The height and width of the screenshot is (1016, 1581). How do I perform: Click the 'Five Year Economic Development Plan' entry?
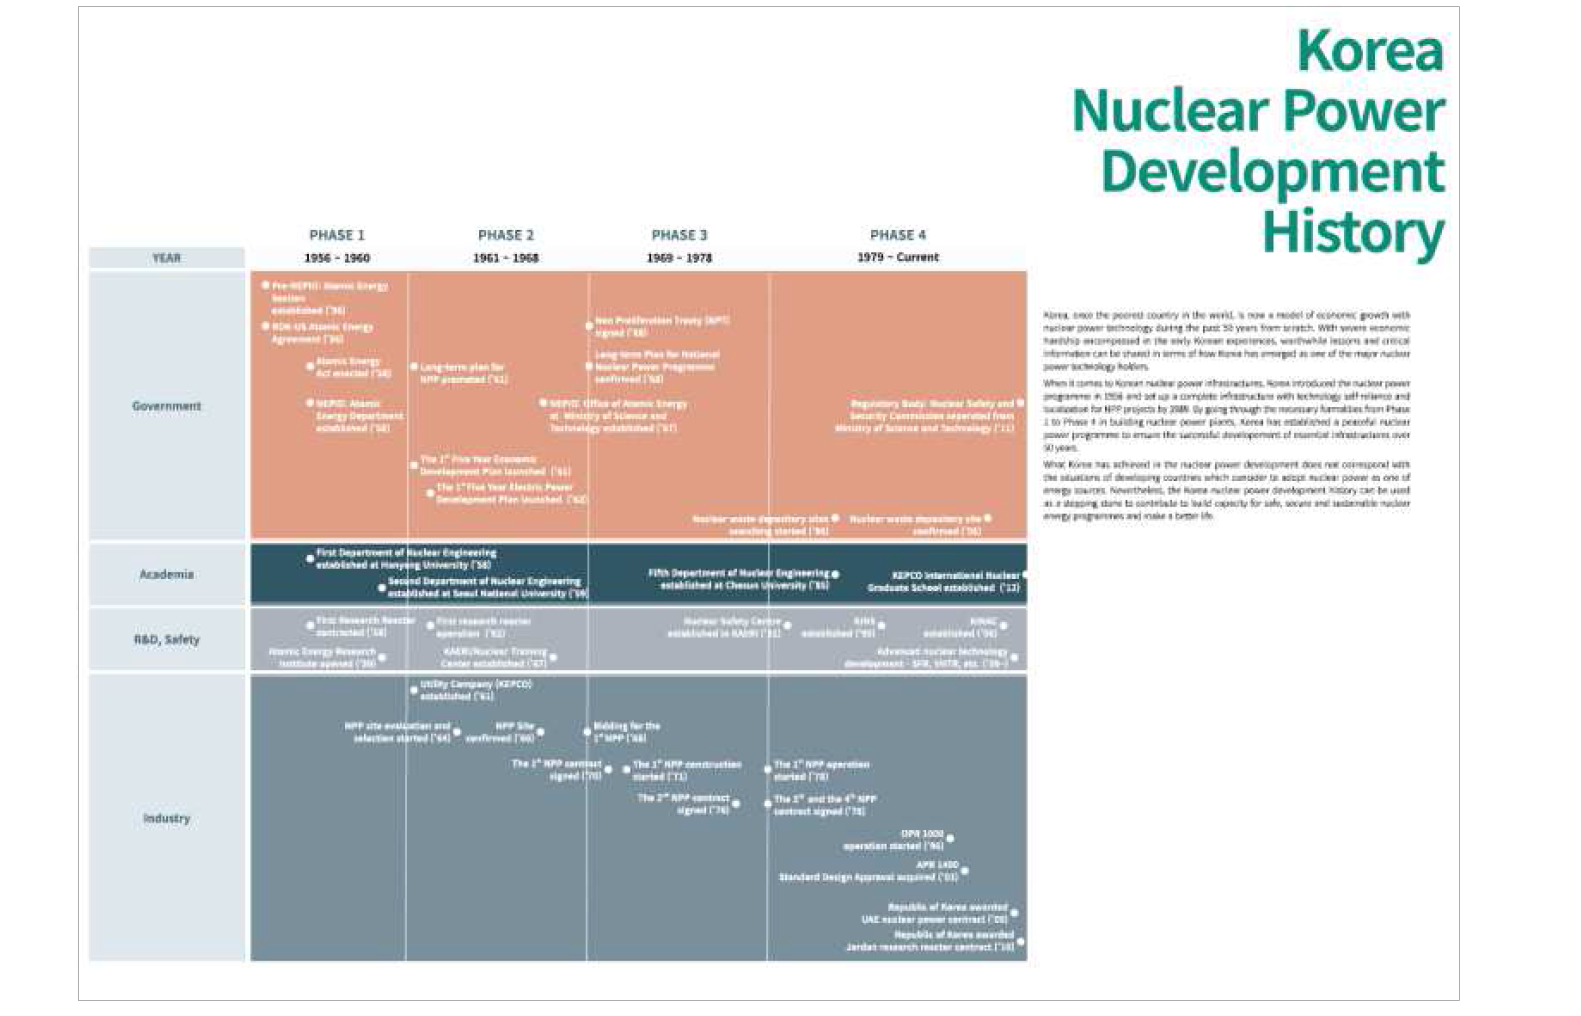coord(492,465)
